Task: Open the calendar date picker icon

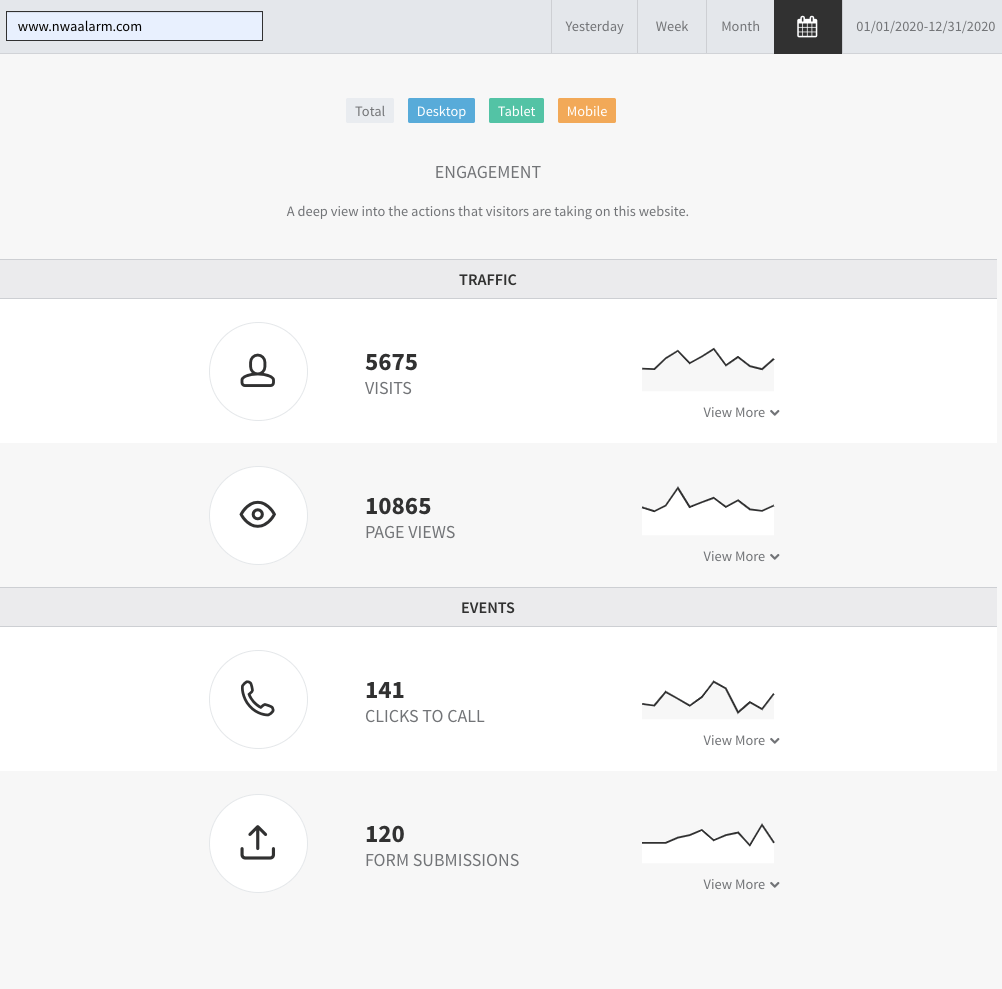Action: click(x=807, y=27)
